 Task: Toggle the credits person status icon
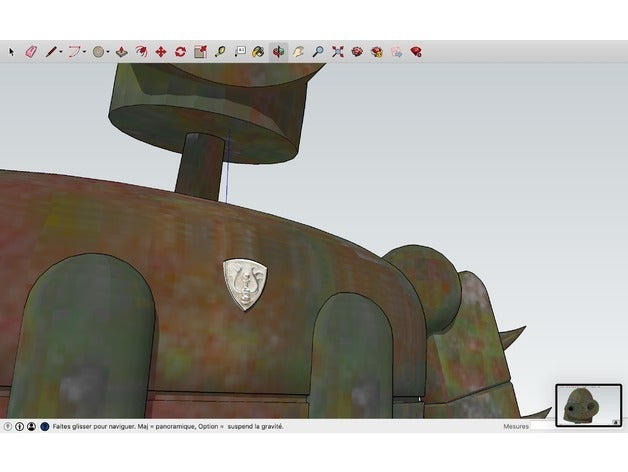tap(31, 426)
